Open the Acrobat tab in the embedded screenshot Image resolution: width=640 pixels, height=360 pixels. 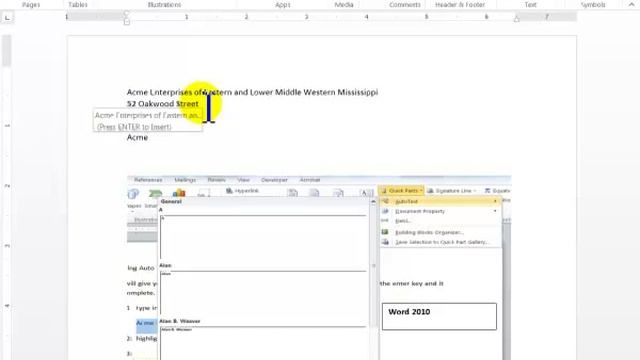(310, 180)
